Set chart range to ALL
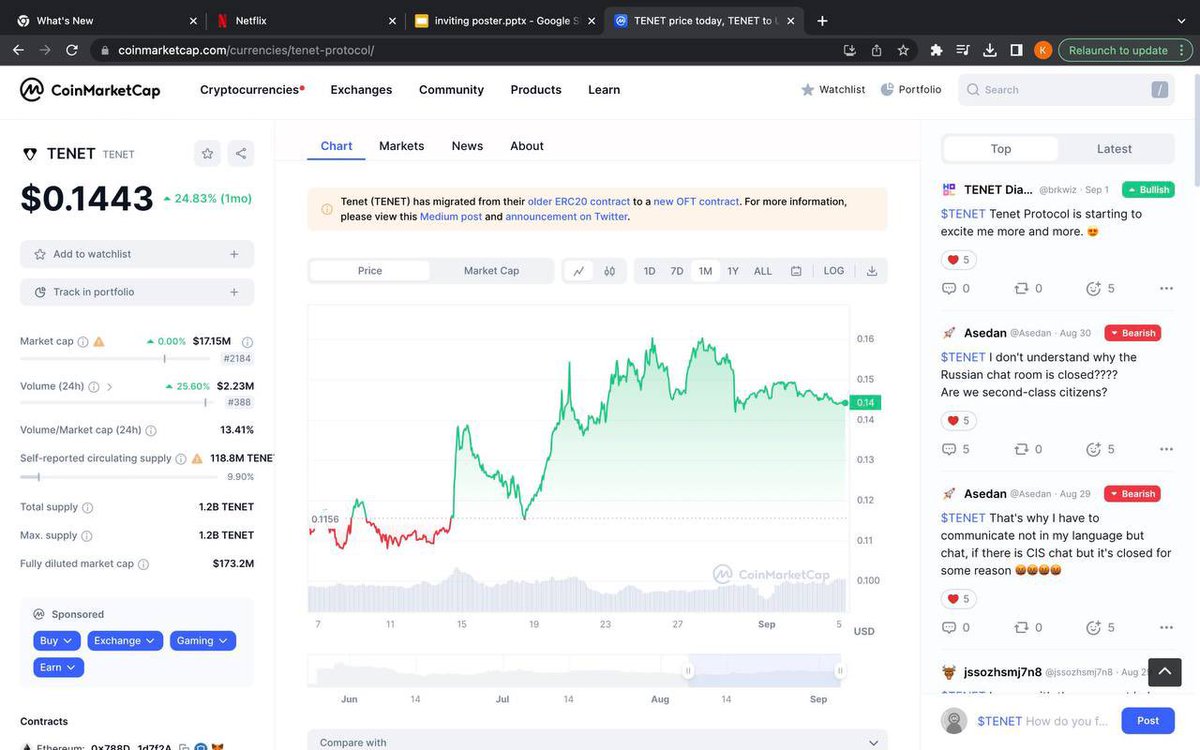 (x=763, y=271)
